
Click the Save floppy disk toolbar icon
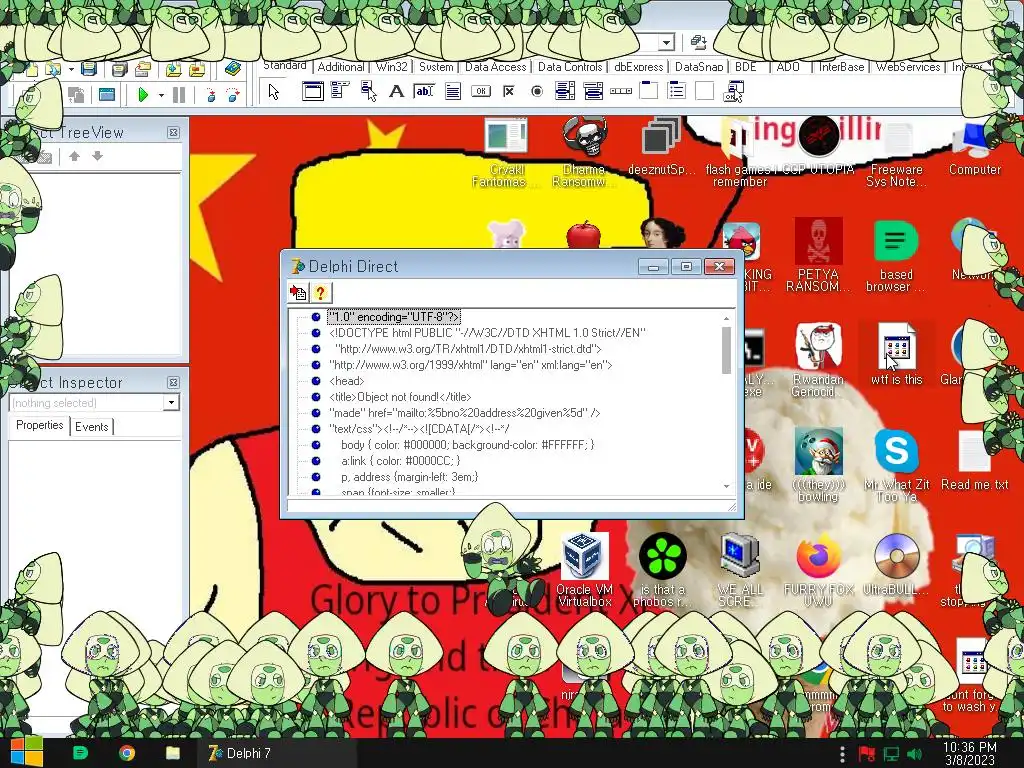coord(89,69)
